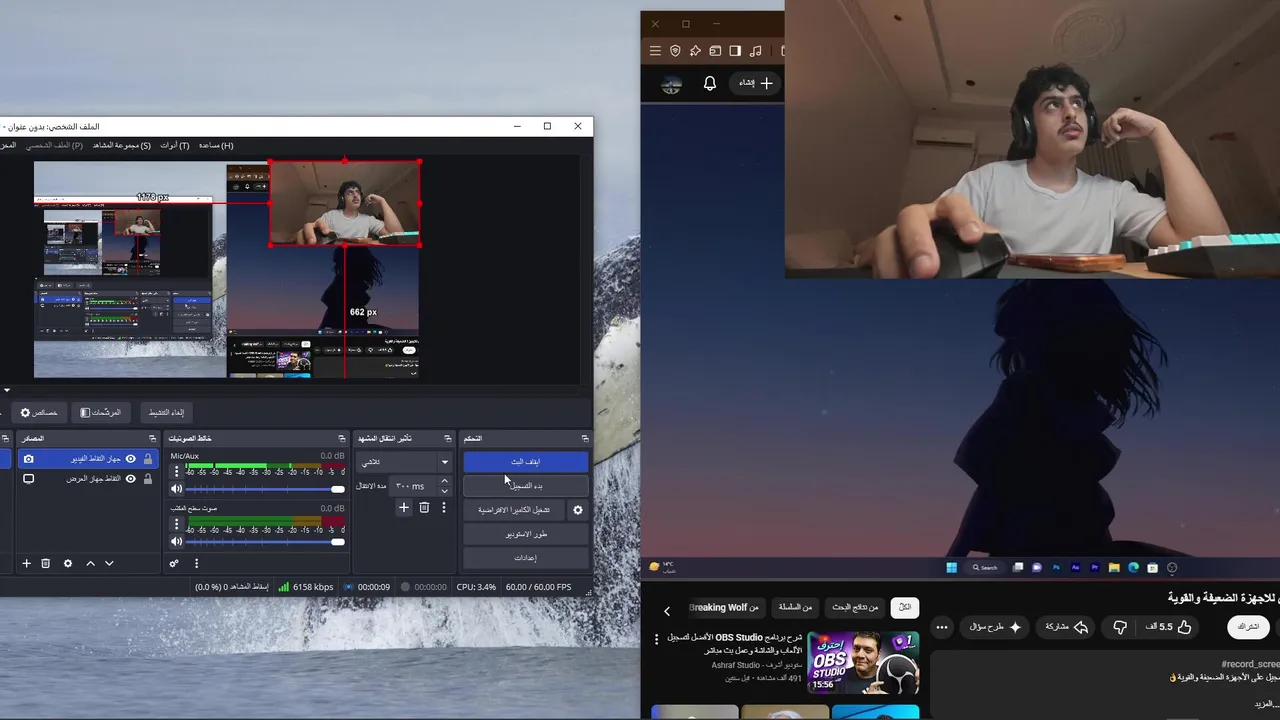Viewport: 1280px width, 720px height.
Task: Toggle lock on video capture device source
Action: pyautogui.click(x=148, y=459)
